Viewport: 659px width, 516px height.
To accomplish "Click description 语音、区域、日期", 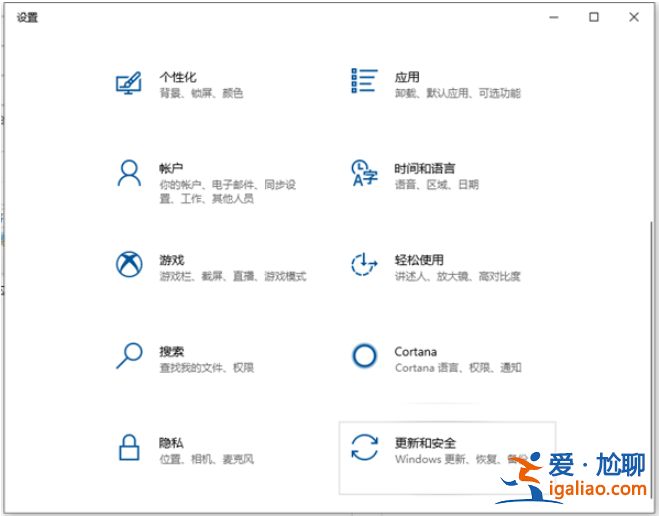I will pyautogui.click(x=437, y=185).
